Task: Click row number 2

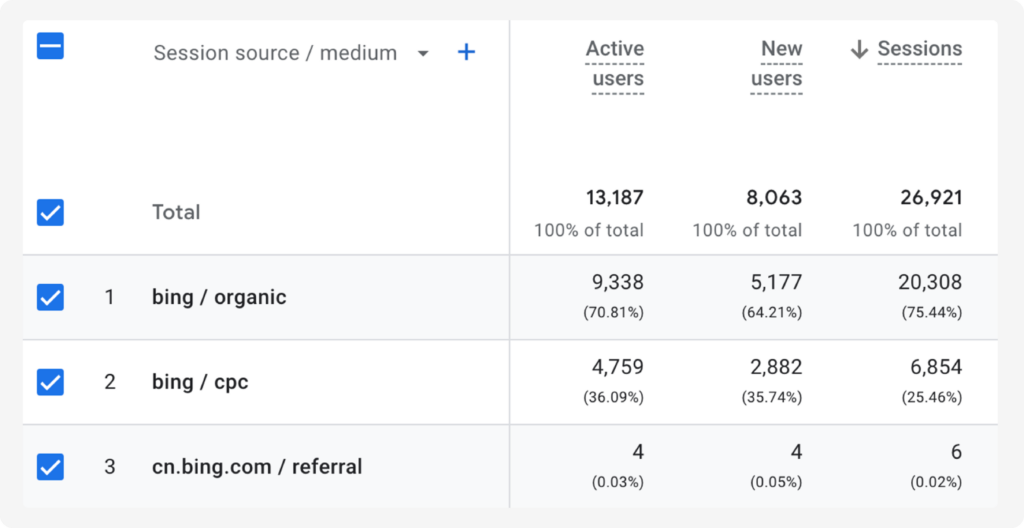Action: (x=110, y=382)
